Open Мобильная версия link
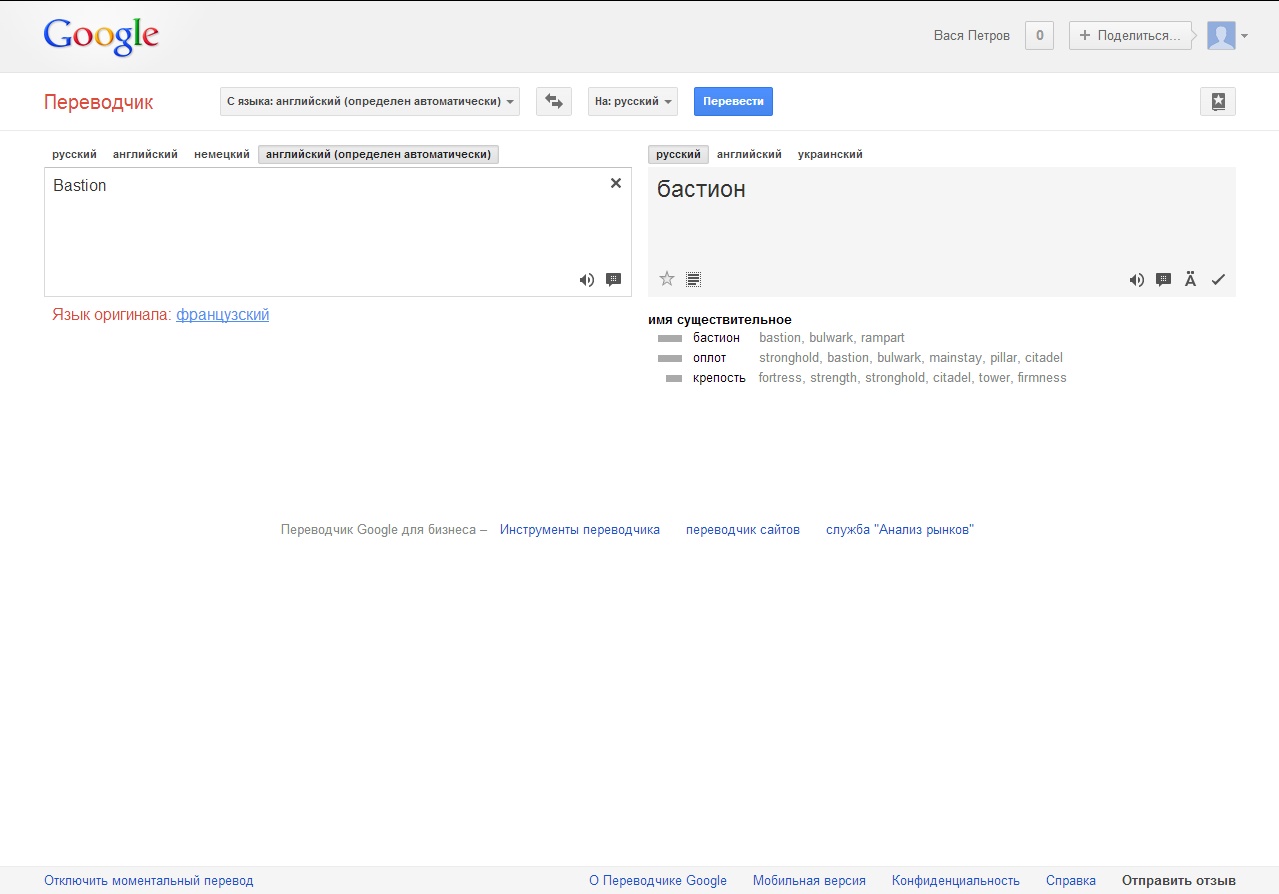Screen dimensions: 1279x894 809,881
